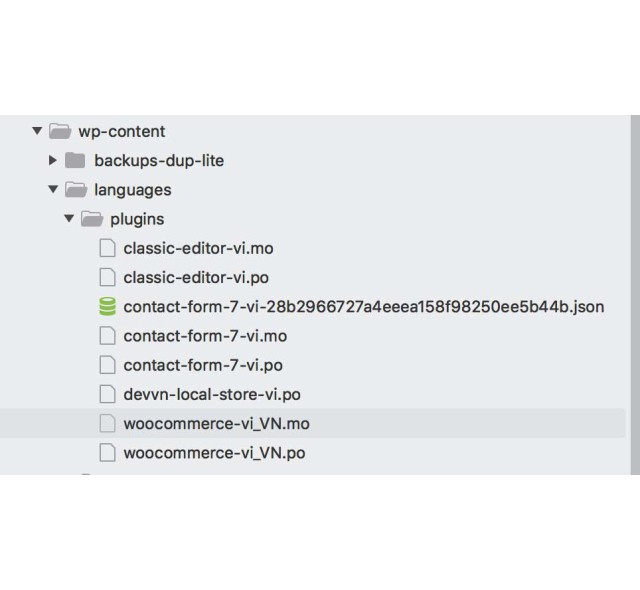Click file icon of woocommerce-vi_VN.po
Image resolution: width=640 pixels, height=590 pixels.
tap(107, 453)
